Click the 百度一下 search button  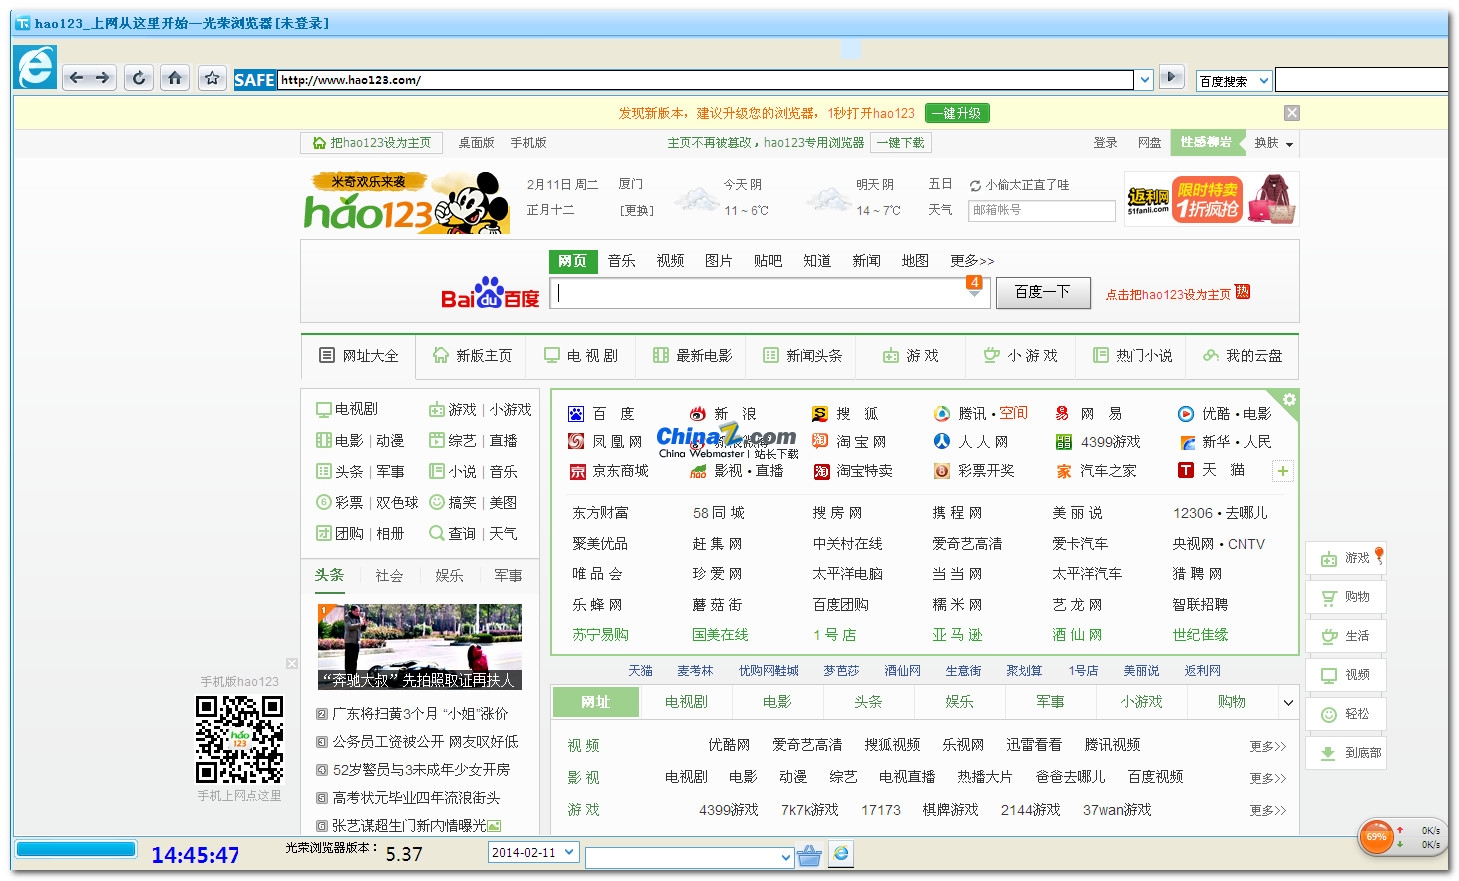pyautogui.click(x=1043, y=292)
